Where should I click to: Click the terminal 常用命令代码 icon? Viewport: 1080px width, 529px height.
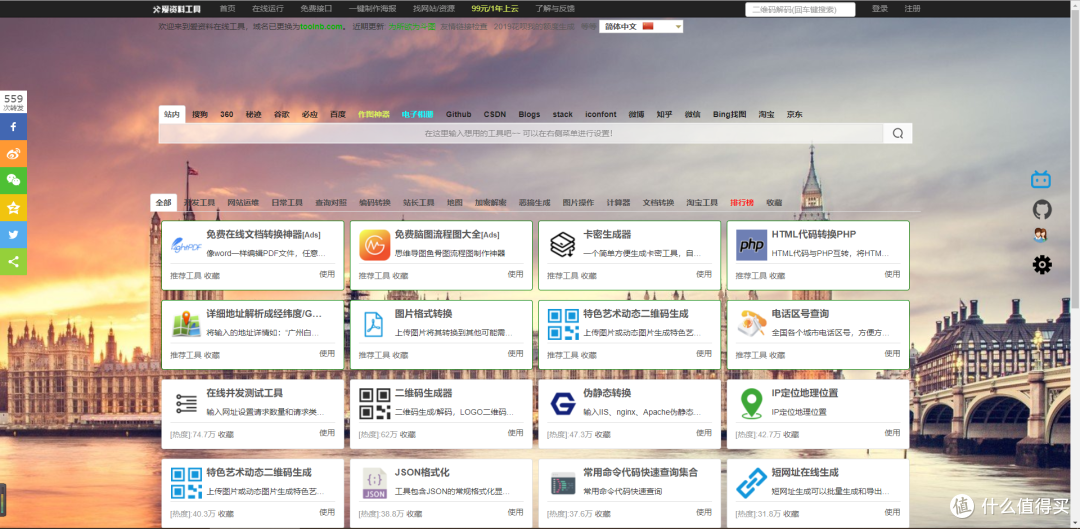click(x=563, y=484)
